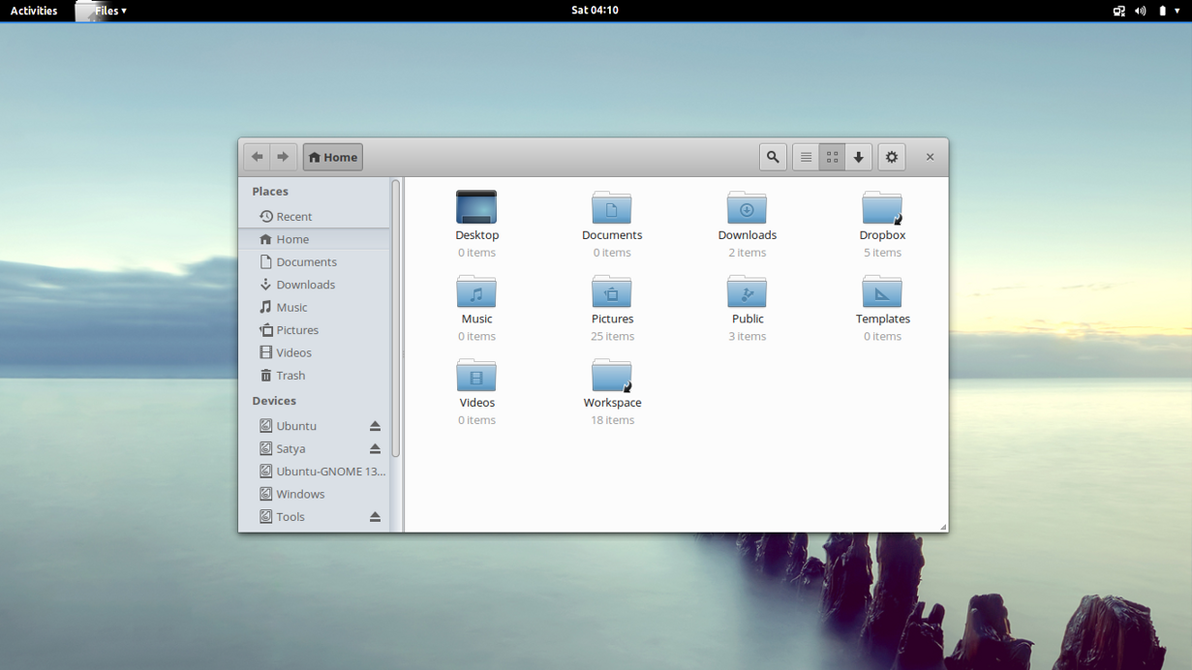The height and width of the screenshot is (670, 1192).
Task: Click the Home breadcrumb button
Action: tap(332, 156)
